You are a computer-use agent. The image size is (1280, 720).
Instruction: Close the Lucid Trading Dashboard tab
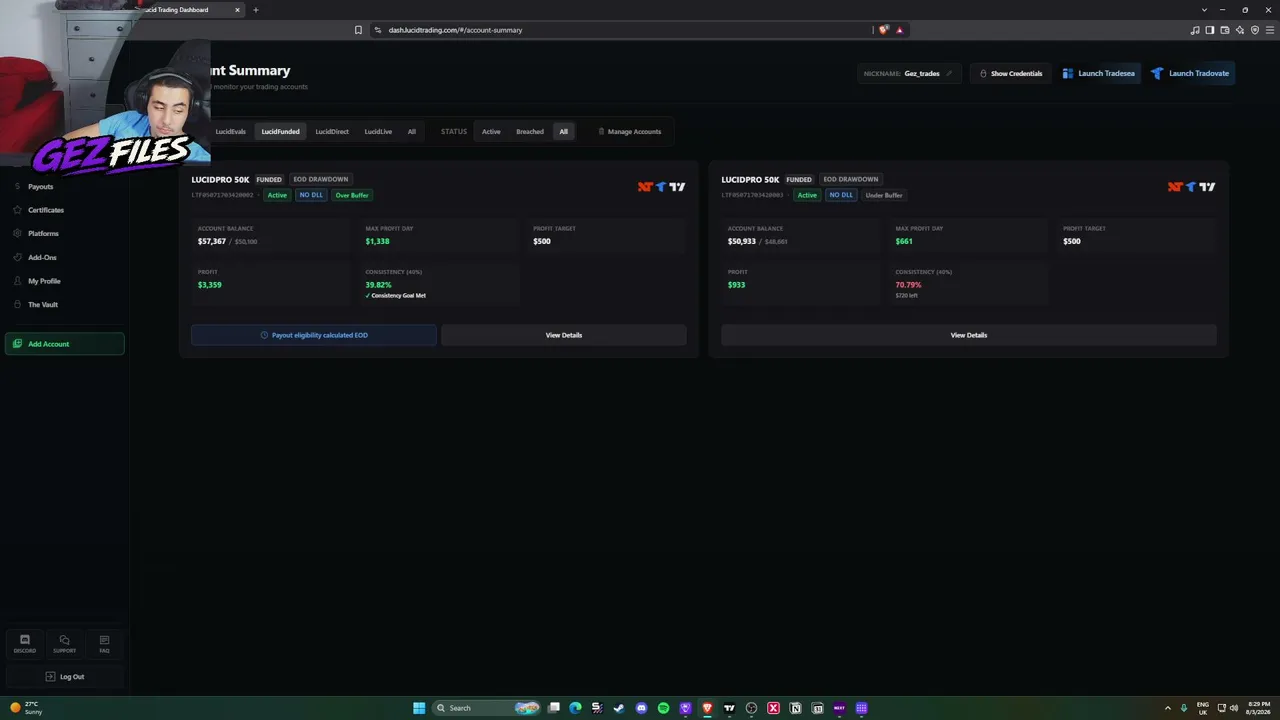(237, 10)
